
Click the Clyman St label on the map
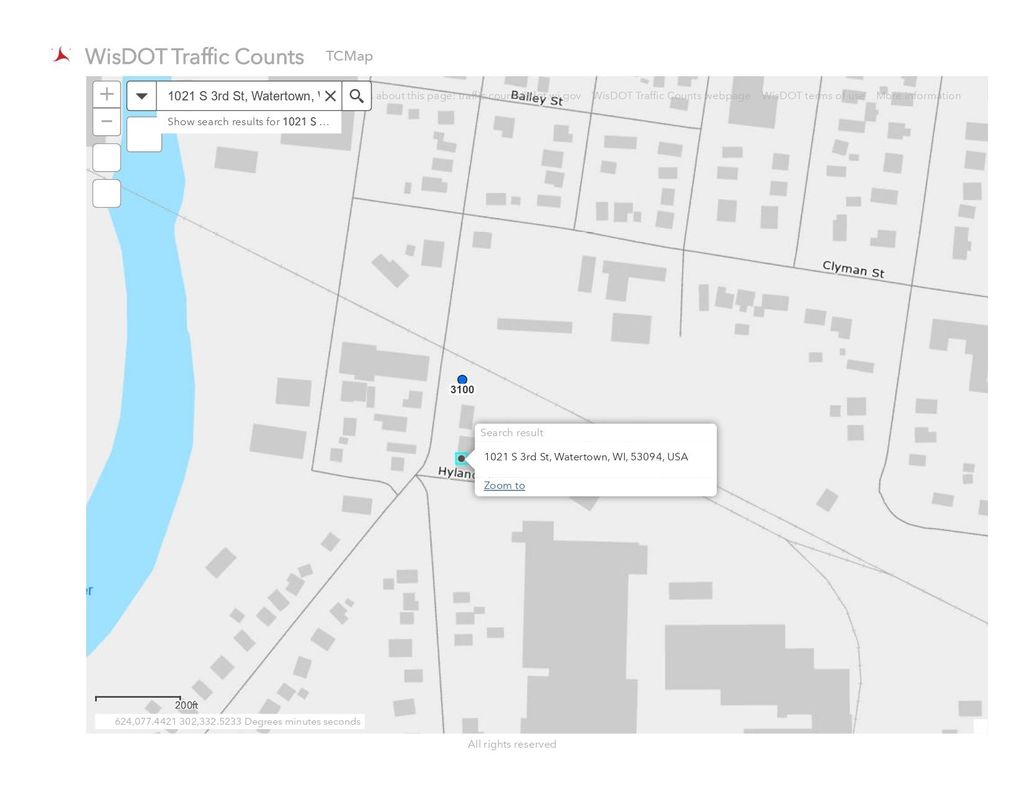point(853,269)
